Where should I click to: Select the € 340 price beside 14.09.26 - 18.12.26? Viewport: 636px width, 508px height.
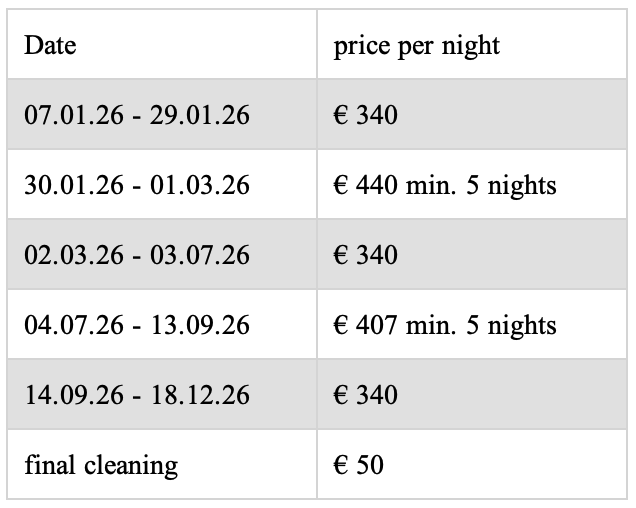click(x=365, y=395)
